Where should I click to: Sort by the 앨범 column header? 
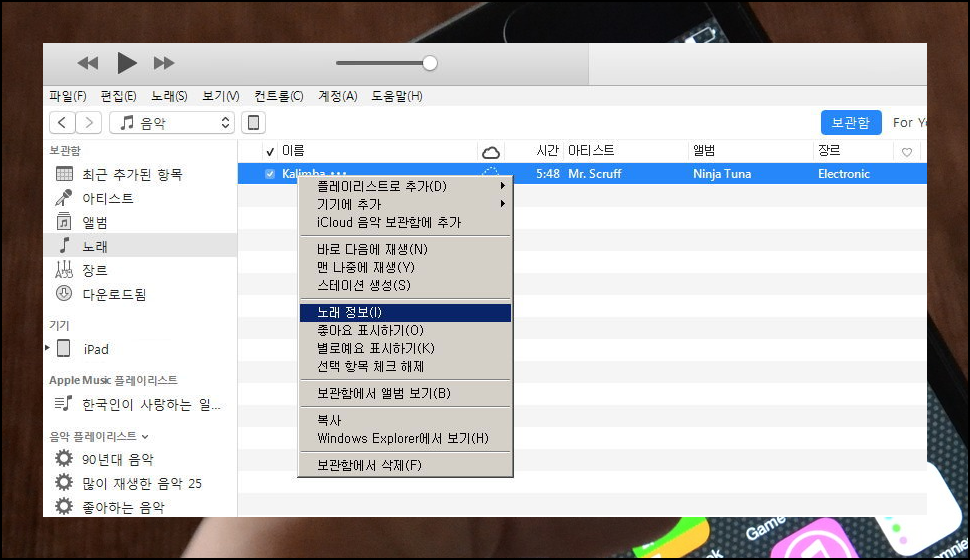pyautogui.click(x=704, y=150)
